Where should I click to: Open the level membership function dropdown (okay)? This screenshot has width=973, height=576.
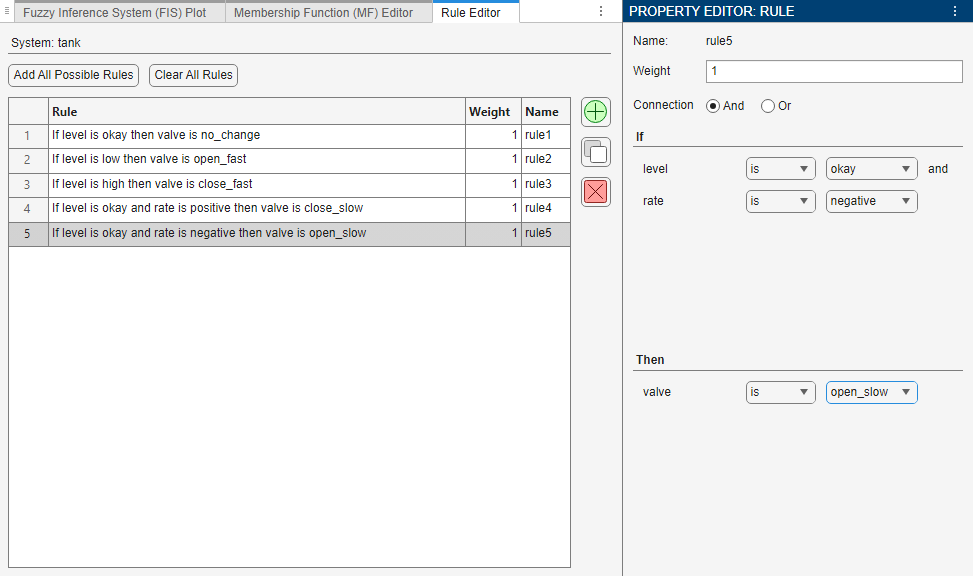pos(871,169)
